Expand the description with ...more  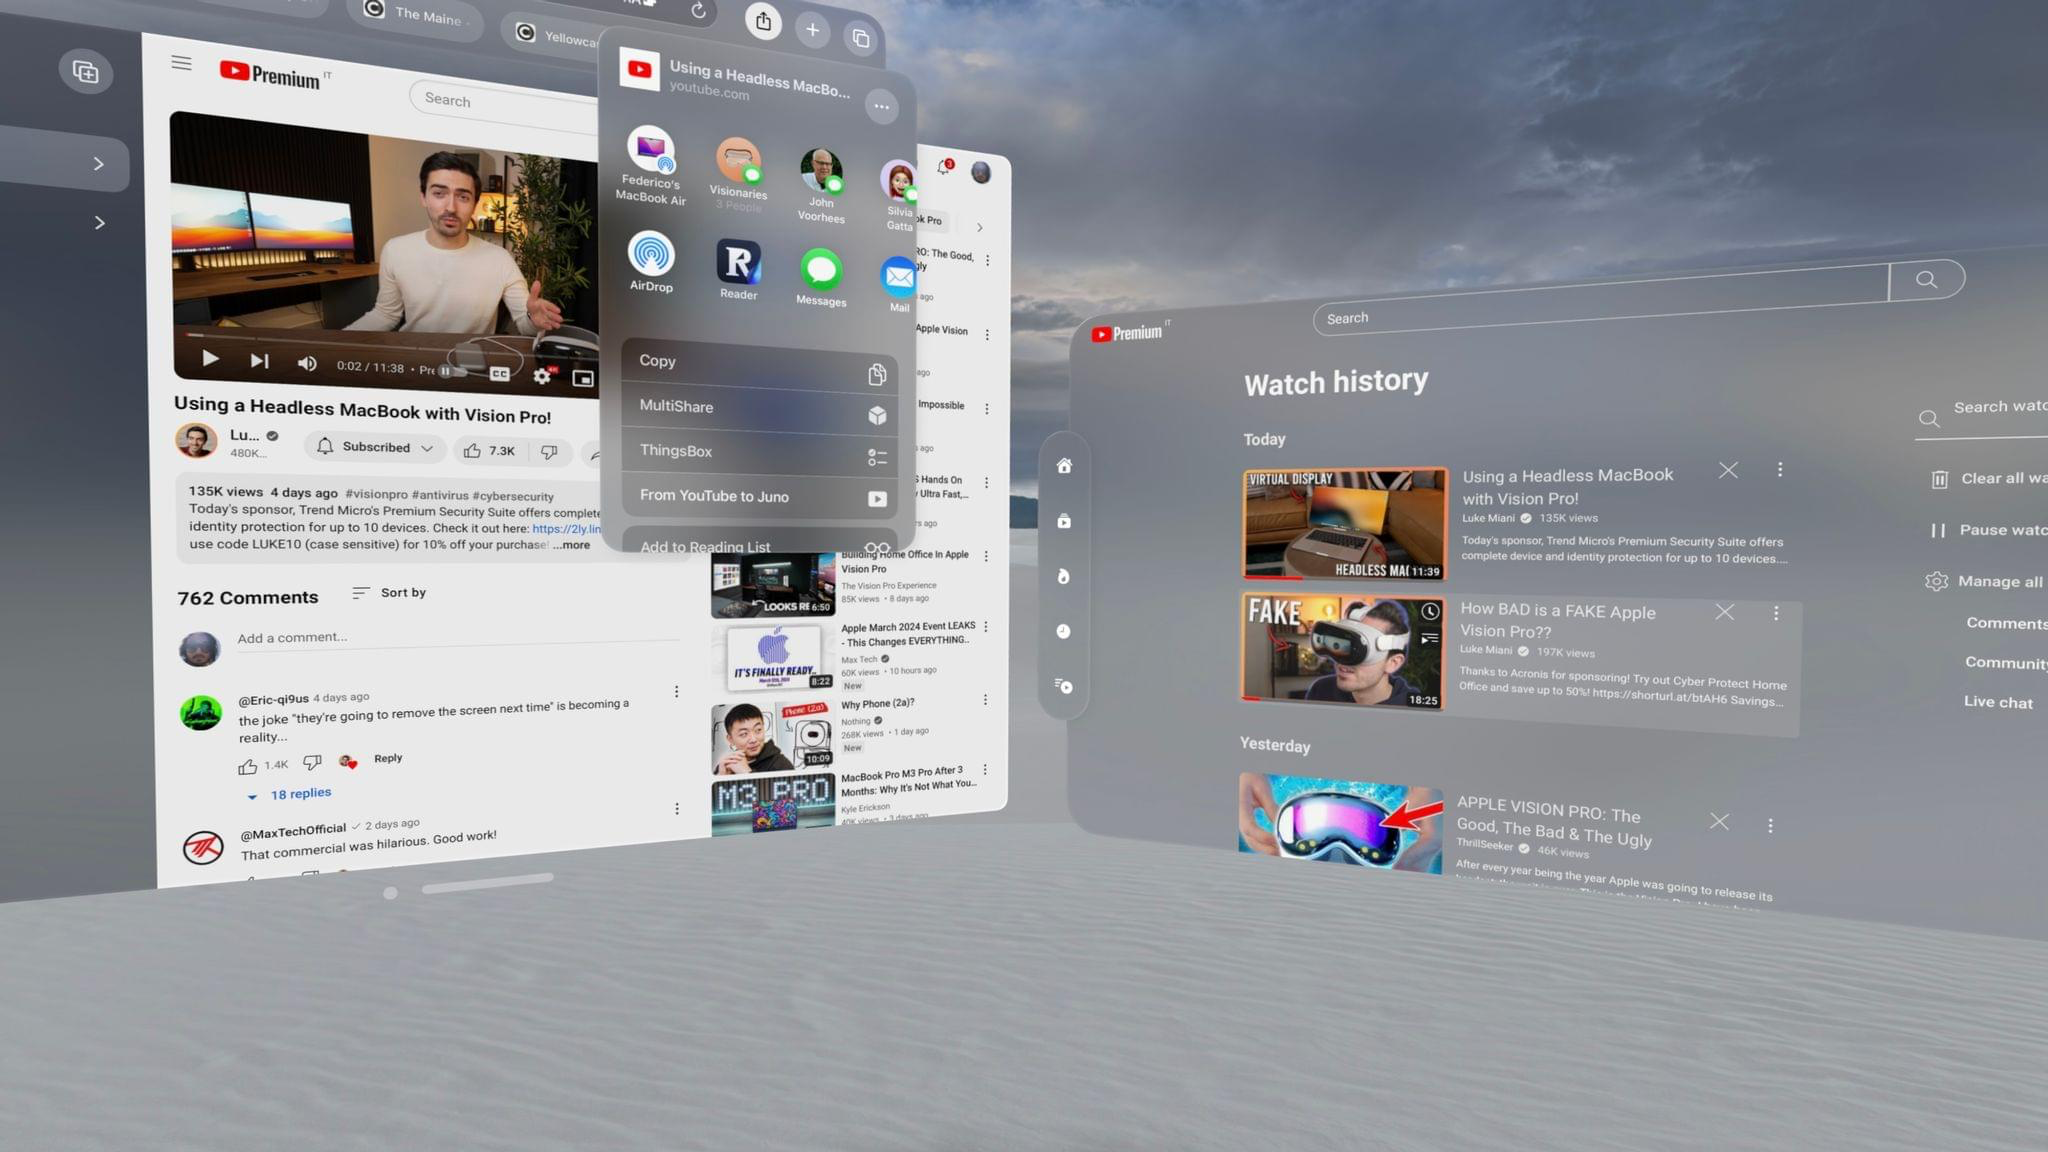pos(571,545)
